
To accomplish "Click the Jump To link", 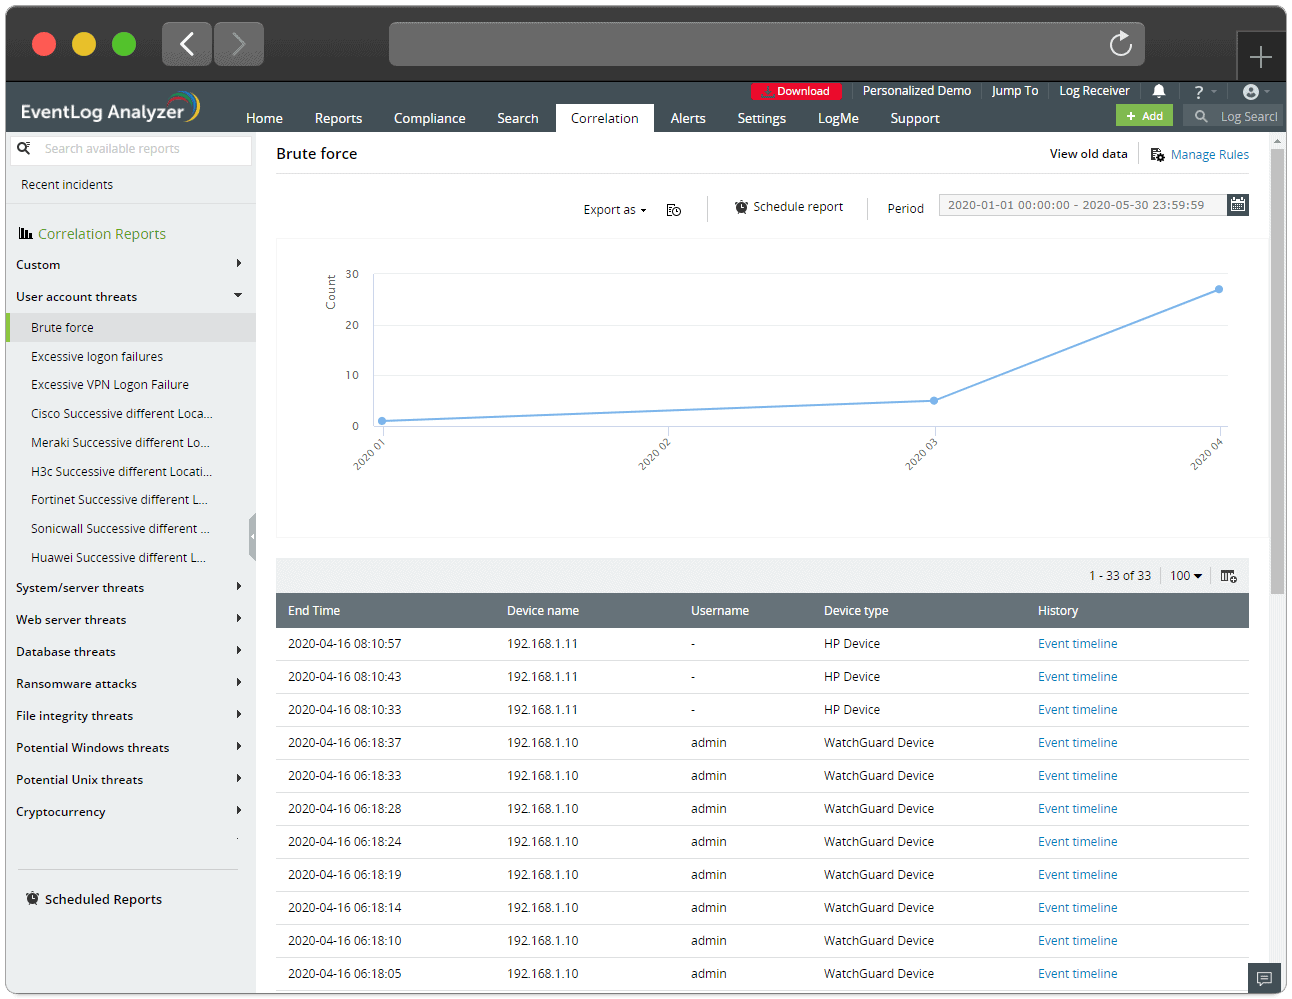I will 1015,91.
